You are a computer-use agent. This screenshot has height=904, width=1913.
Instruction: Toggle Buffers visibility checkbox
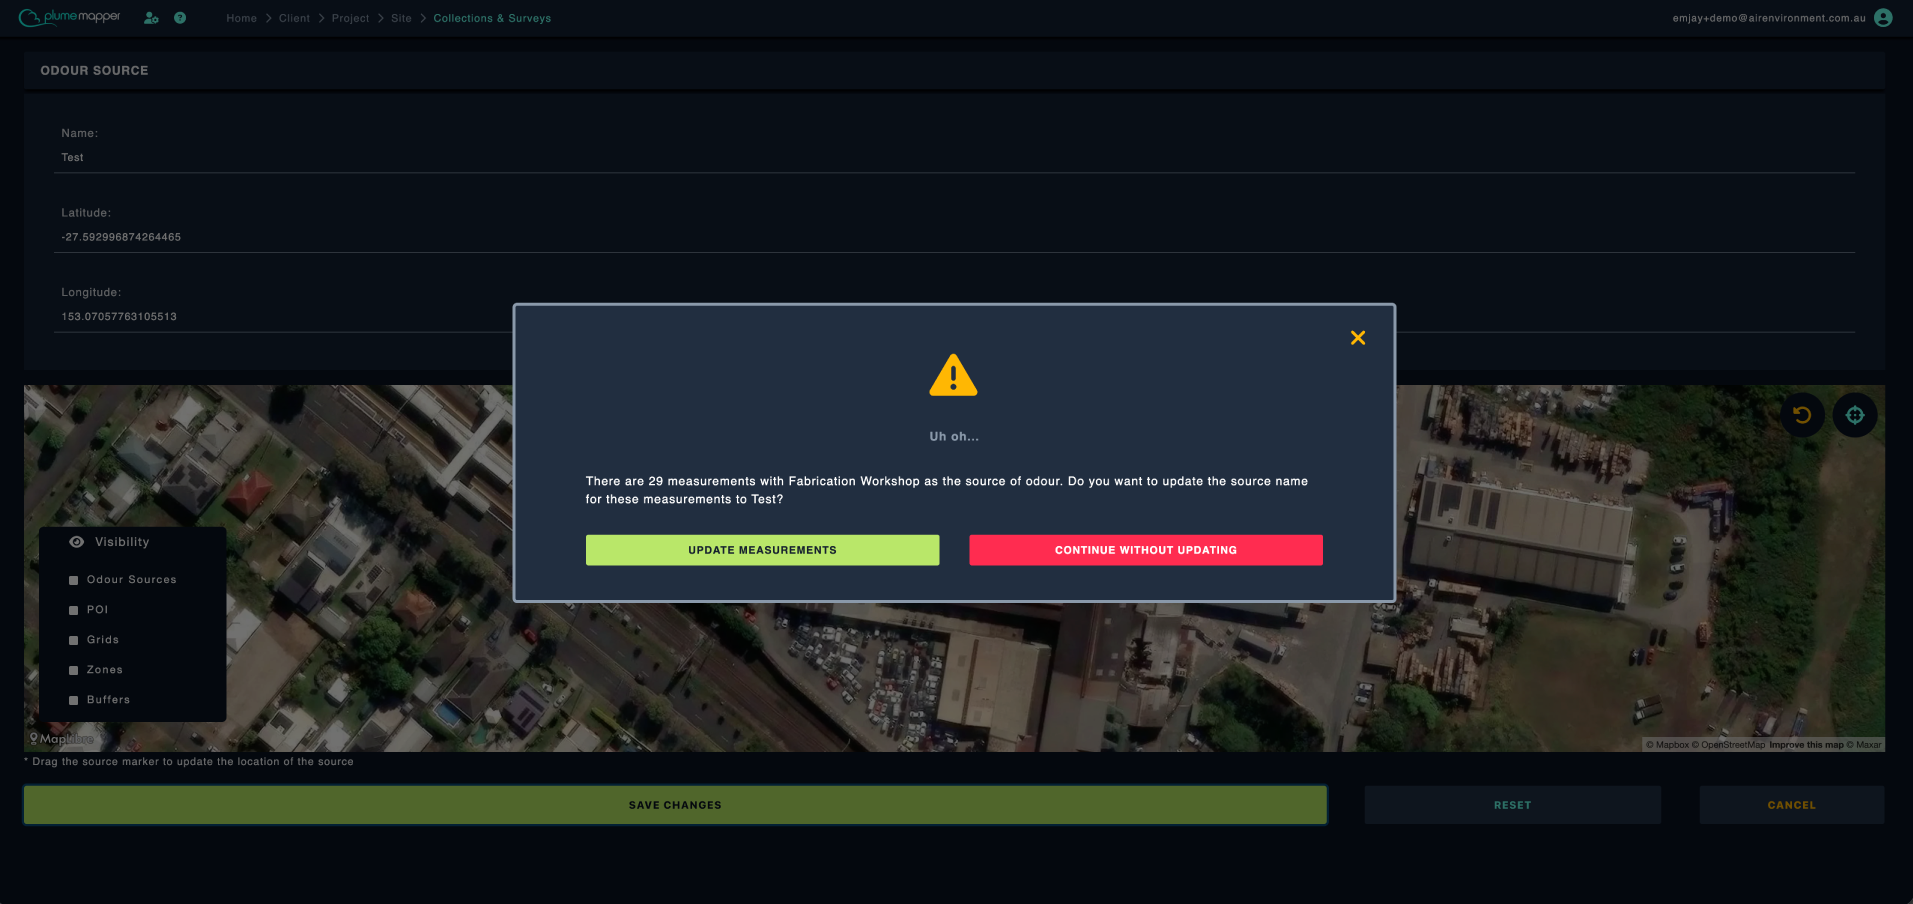[73, 700]
